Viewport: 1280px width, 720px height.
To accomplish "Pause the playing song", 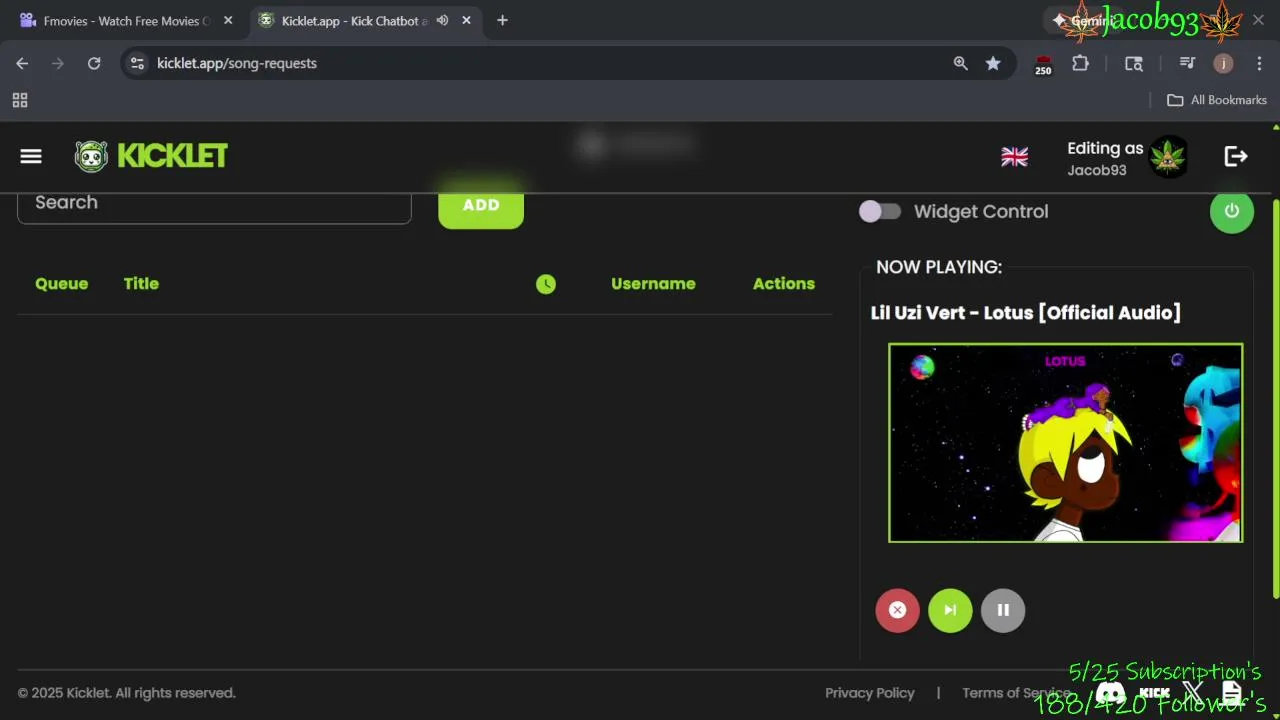I will [x=1003, y=610].
